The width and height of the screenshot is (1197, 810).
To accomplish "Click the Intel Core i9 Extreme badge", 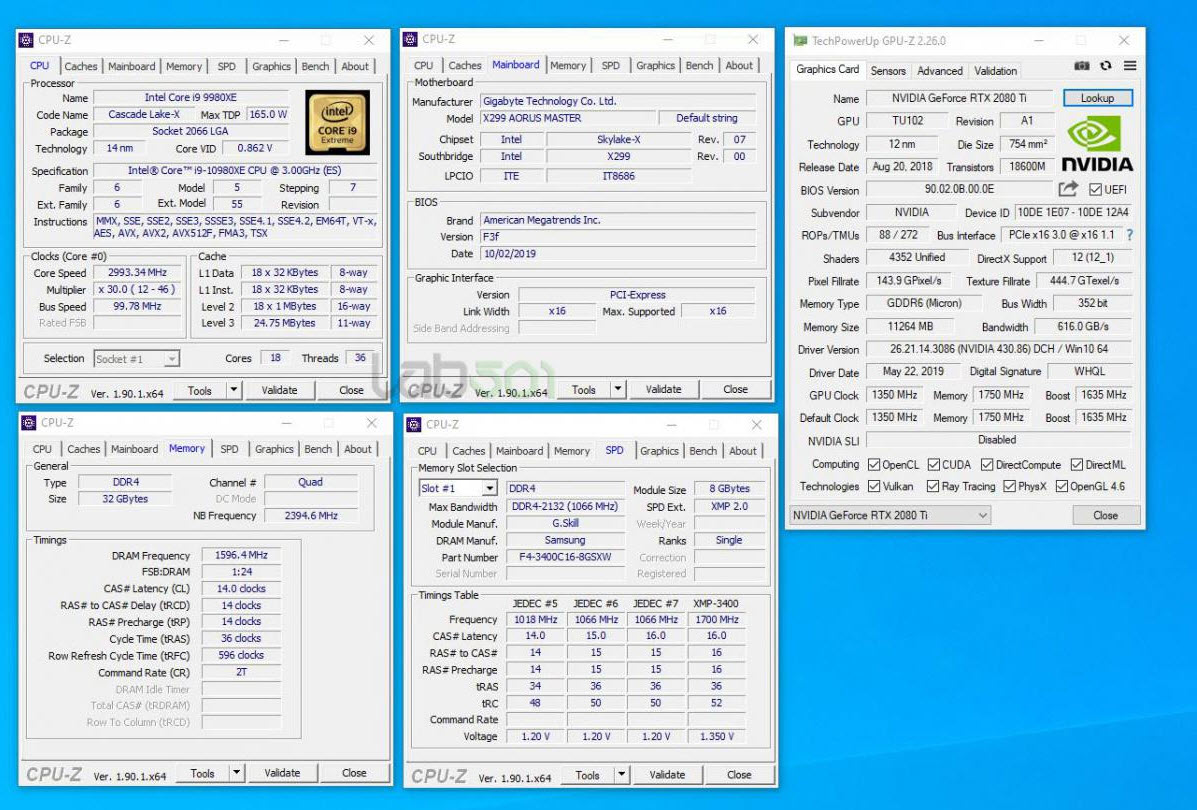I will click(337, 123).
